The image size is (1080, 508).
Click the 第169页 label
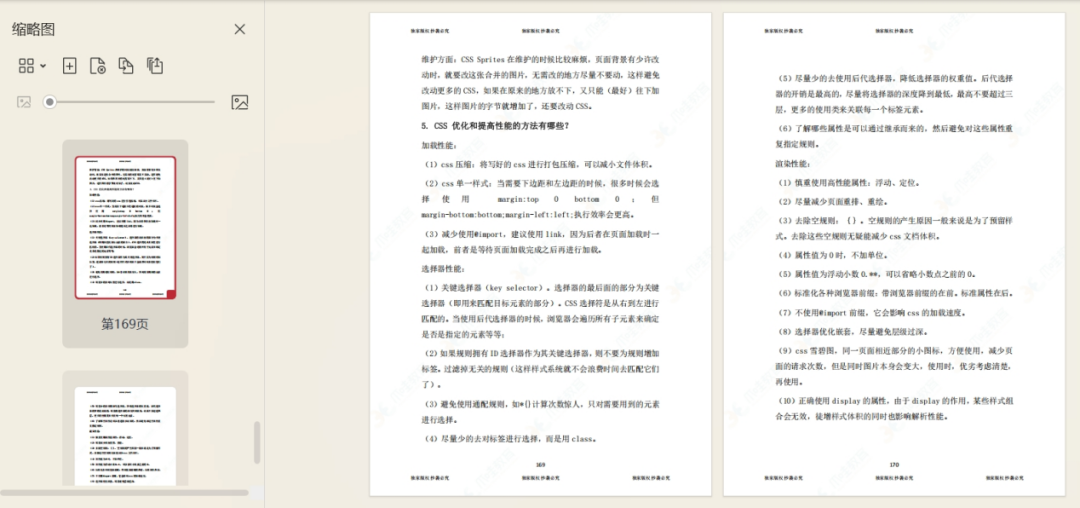[x=125, y=324]
